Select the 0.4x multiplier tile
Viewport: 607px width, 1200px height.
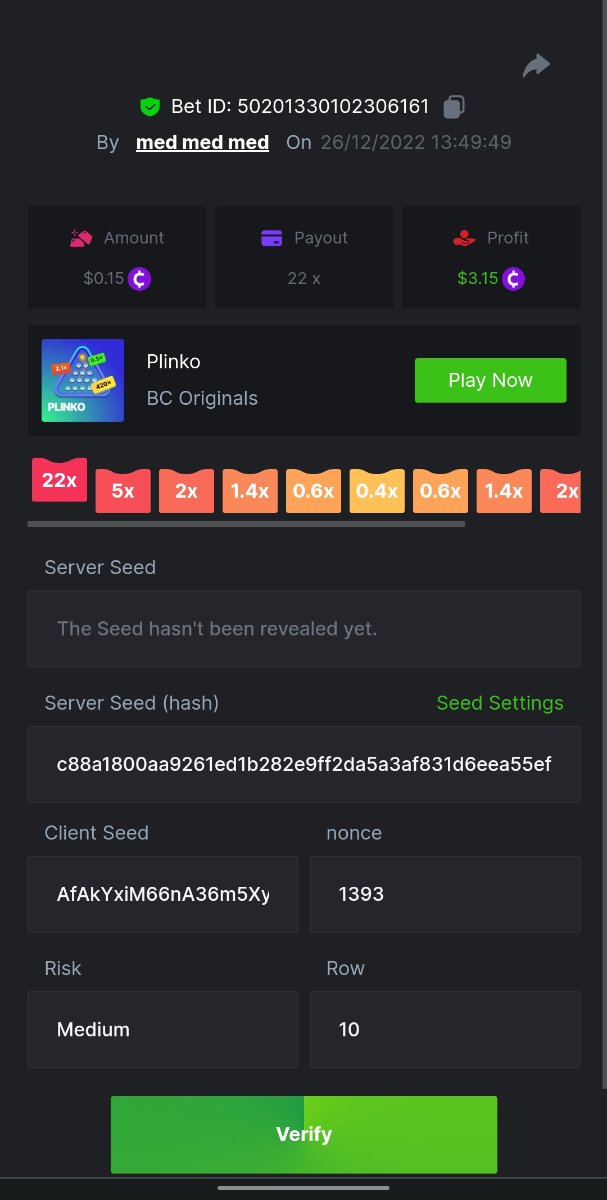tap(377, 491)
